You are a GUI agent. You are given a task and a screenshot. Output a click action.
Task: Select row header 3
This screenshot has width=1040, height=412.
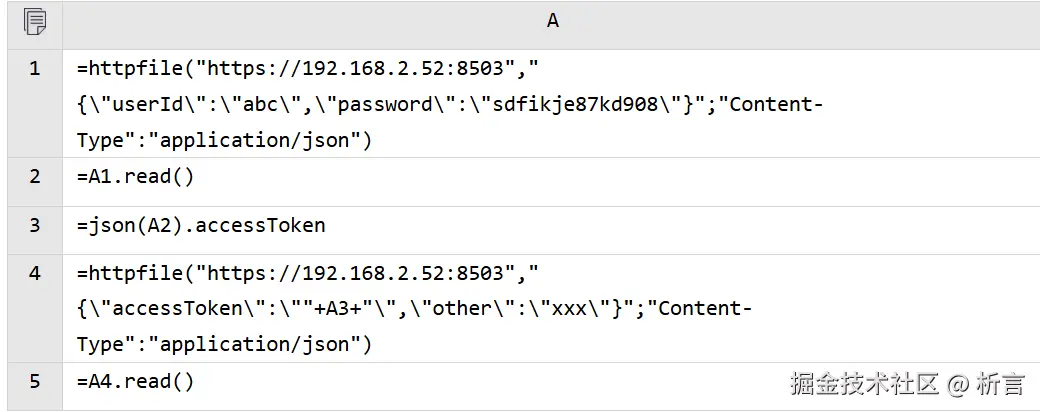click(34, 225)
